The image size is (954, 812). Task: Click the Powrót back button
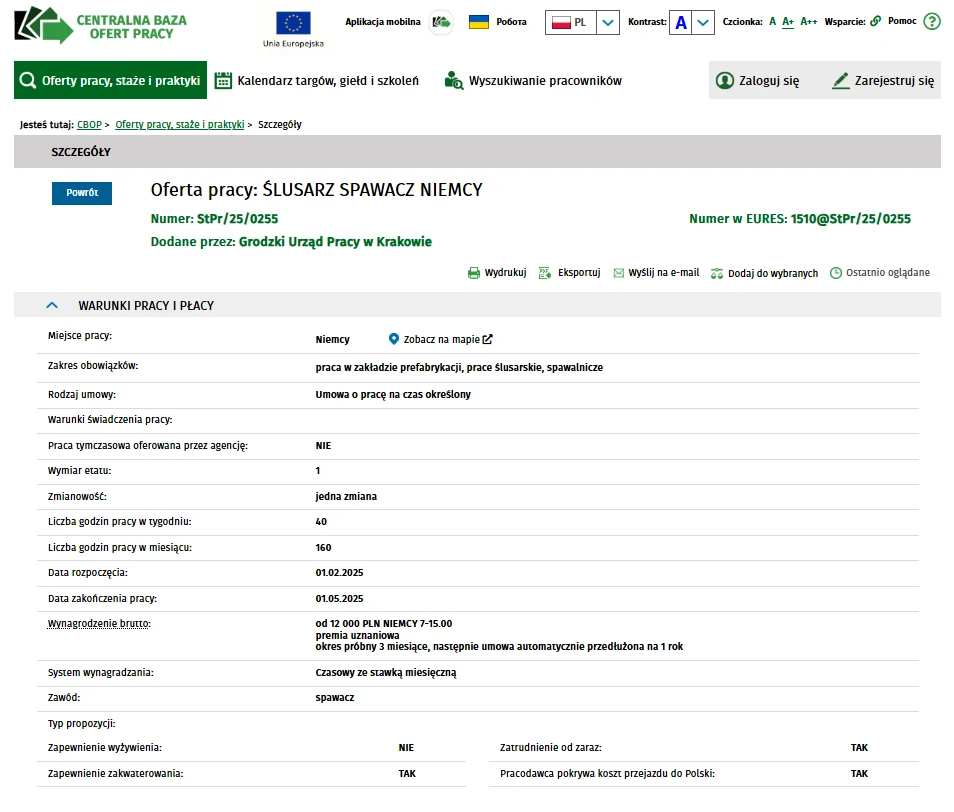(82, 193)
